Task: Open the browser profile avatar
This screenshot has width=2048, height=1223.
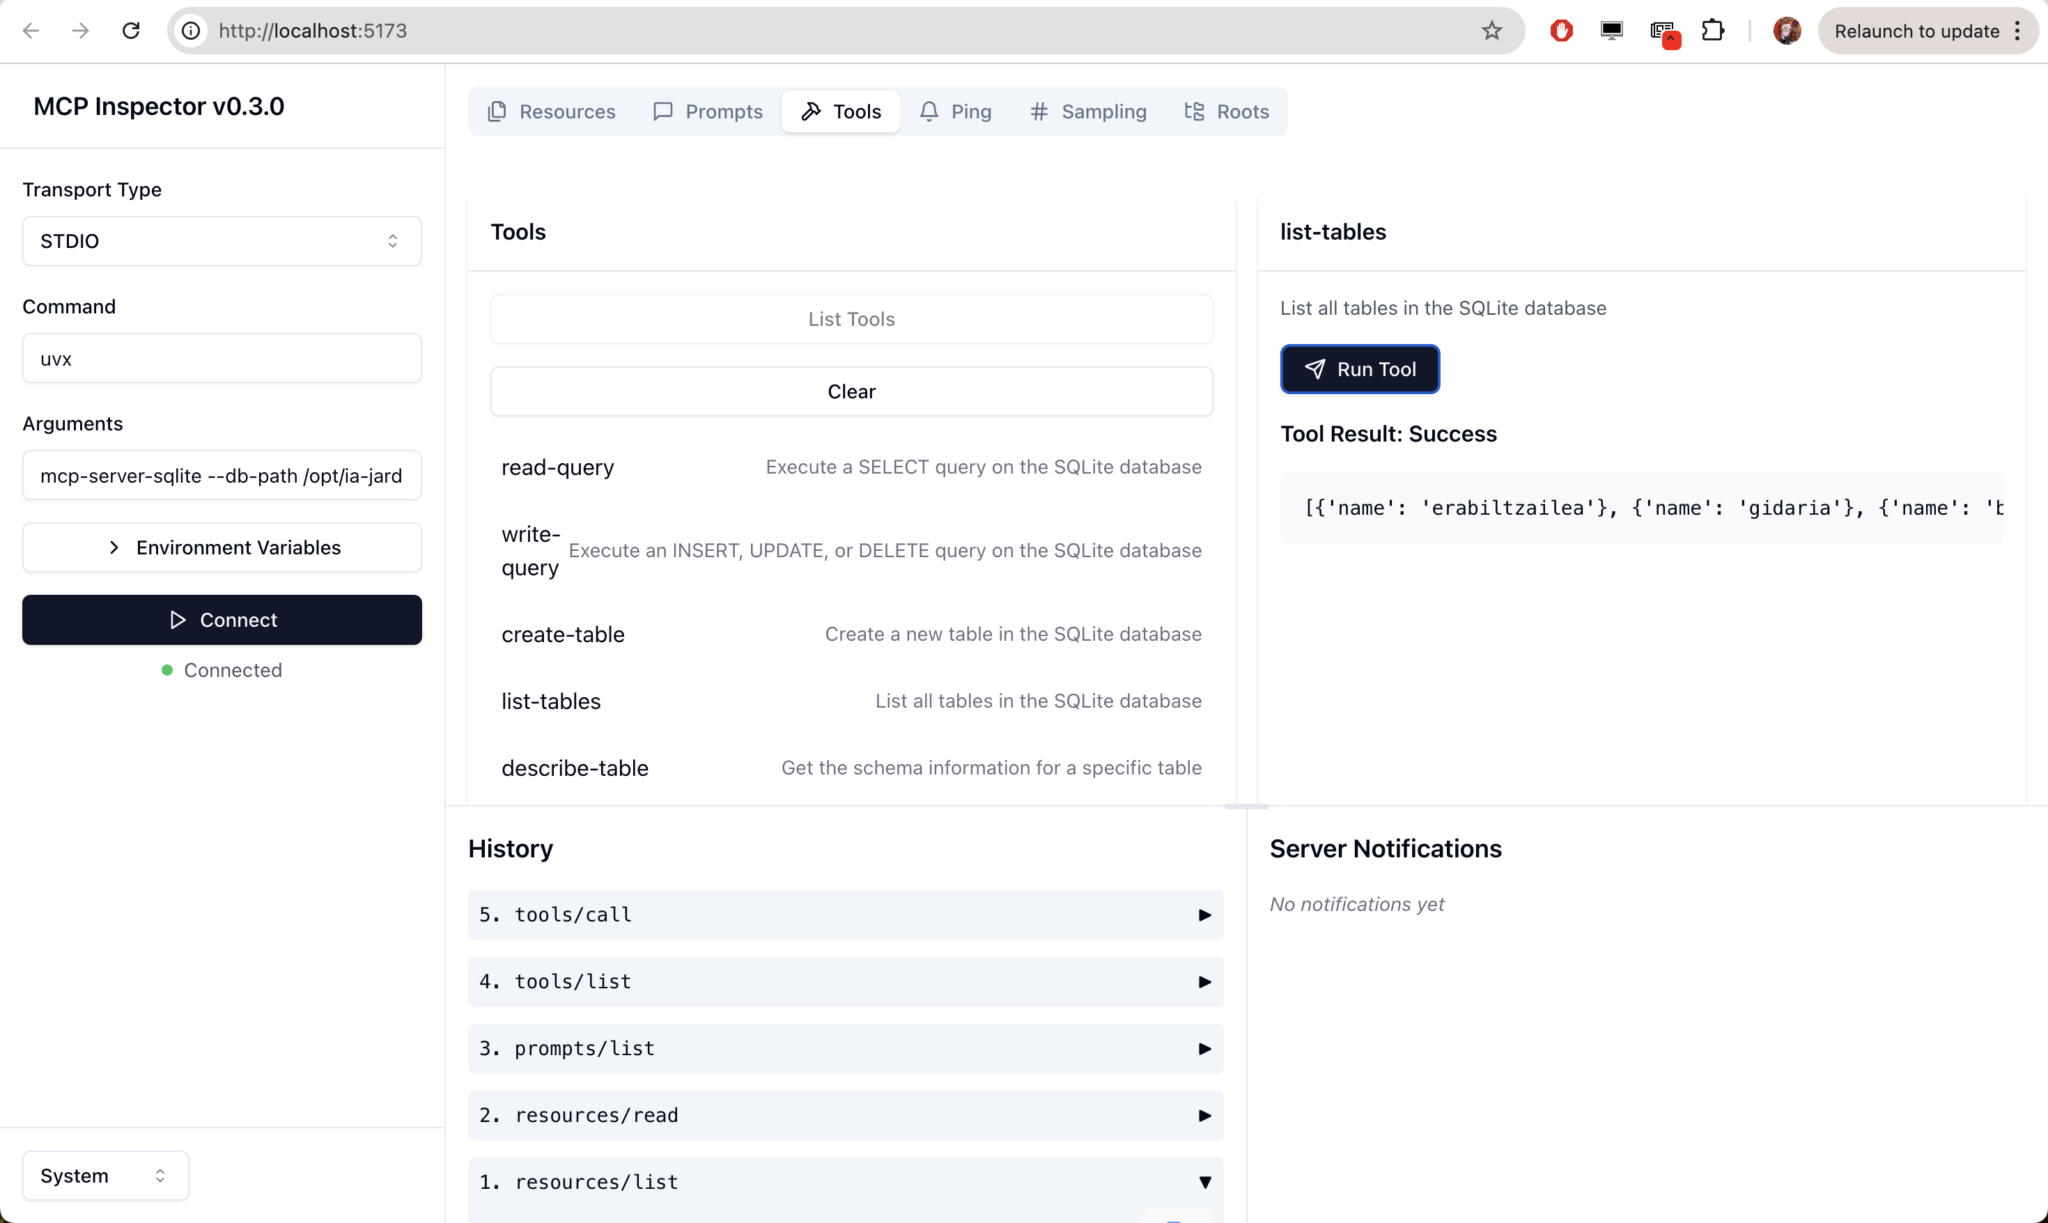Action: (x=1786, y=31)
